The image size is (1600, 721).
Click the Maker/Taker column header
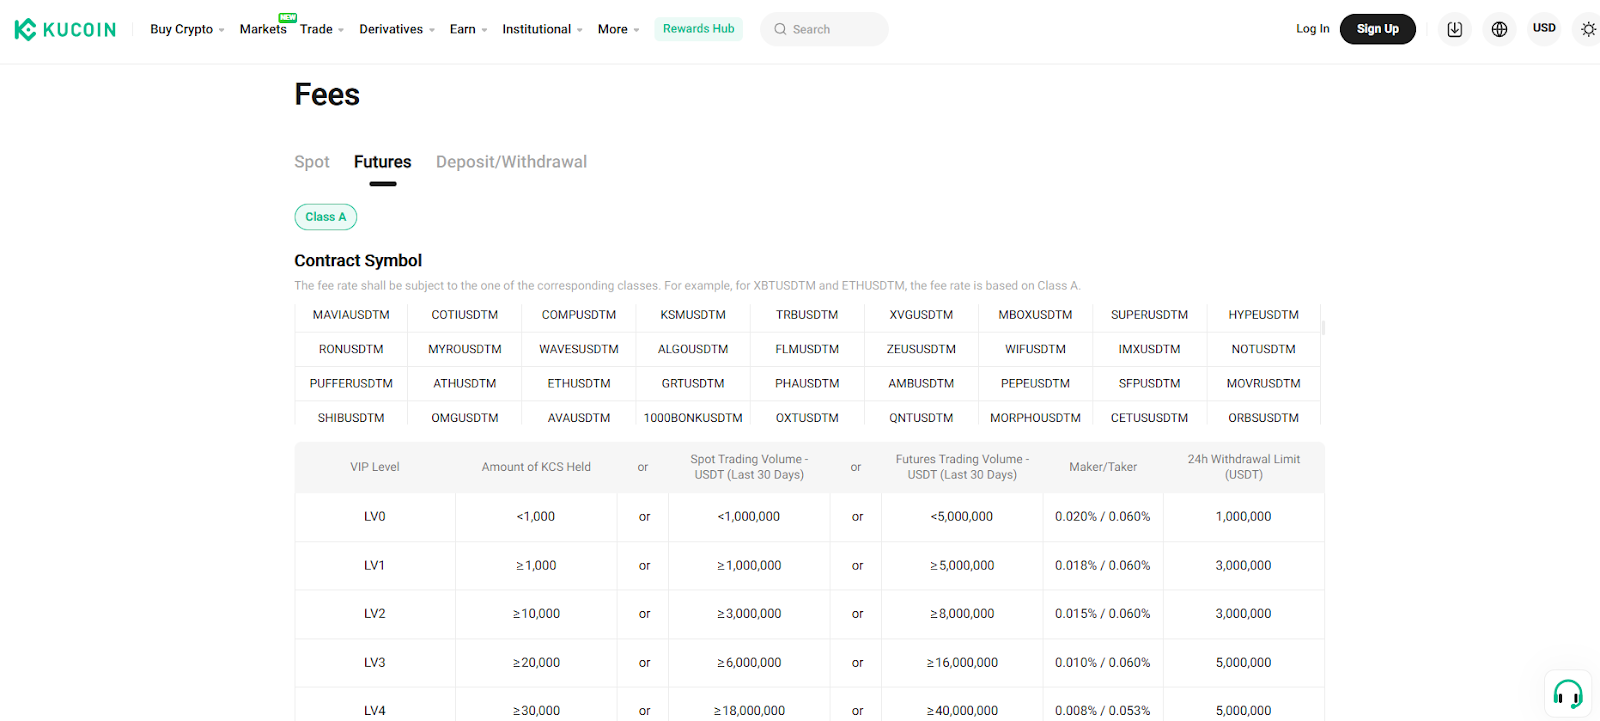(x=1103, y=467)
